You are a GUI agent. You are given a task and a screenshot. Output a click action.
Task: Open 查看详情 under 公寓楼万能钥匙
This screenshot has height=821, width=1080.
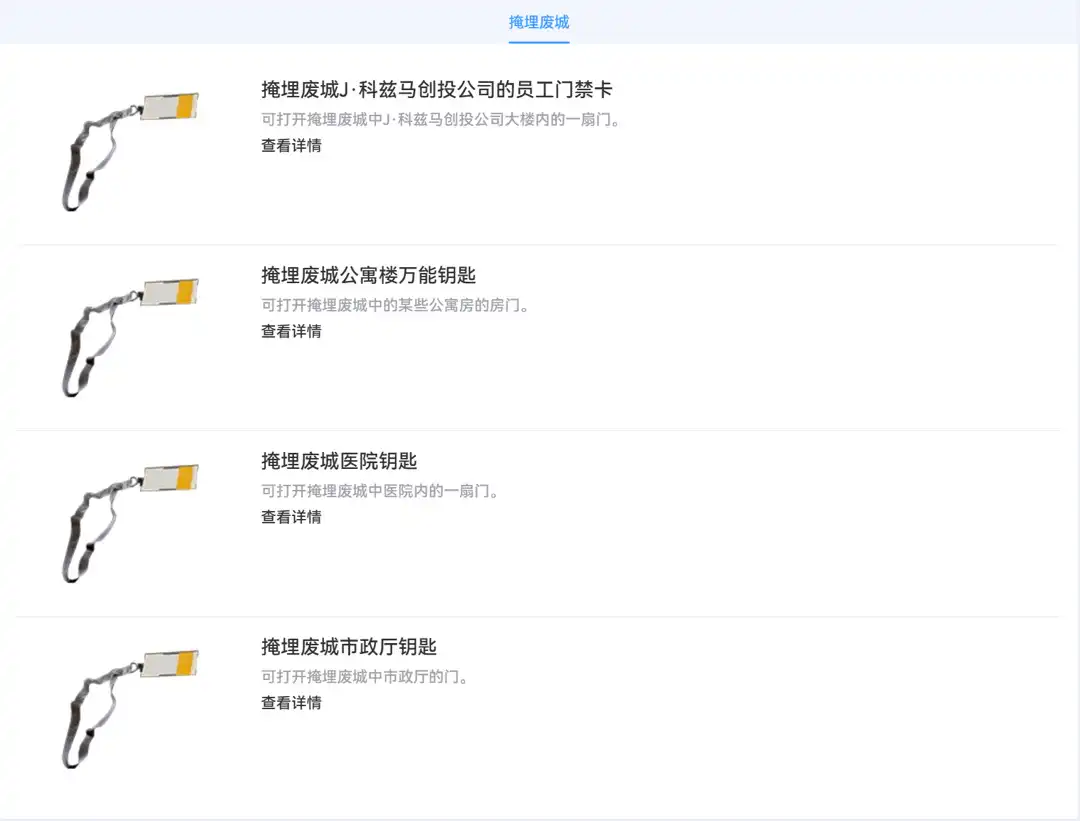(x=291, y=332)
